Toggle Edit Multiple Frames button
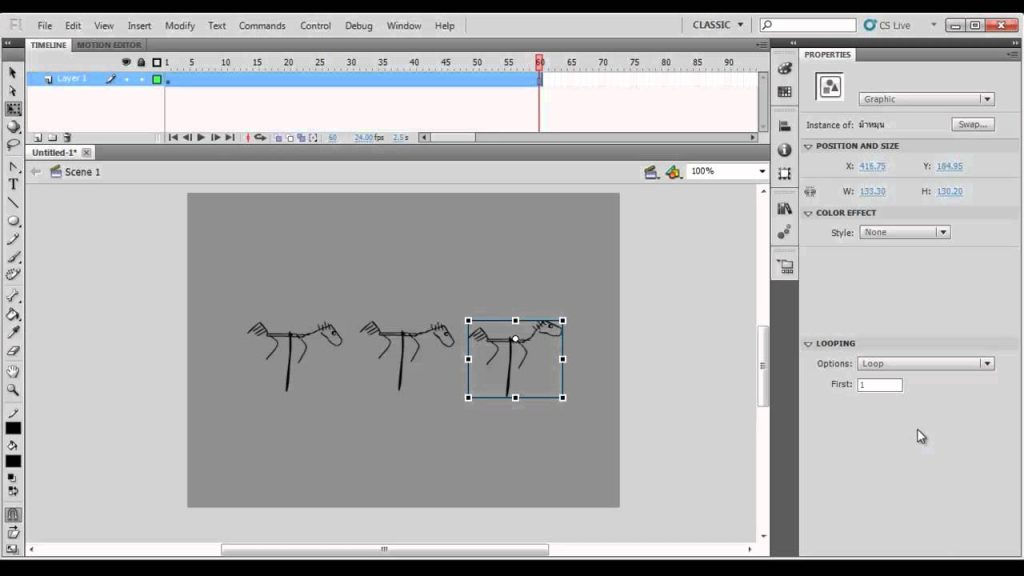 tap(301, 138)
